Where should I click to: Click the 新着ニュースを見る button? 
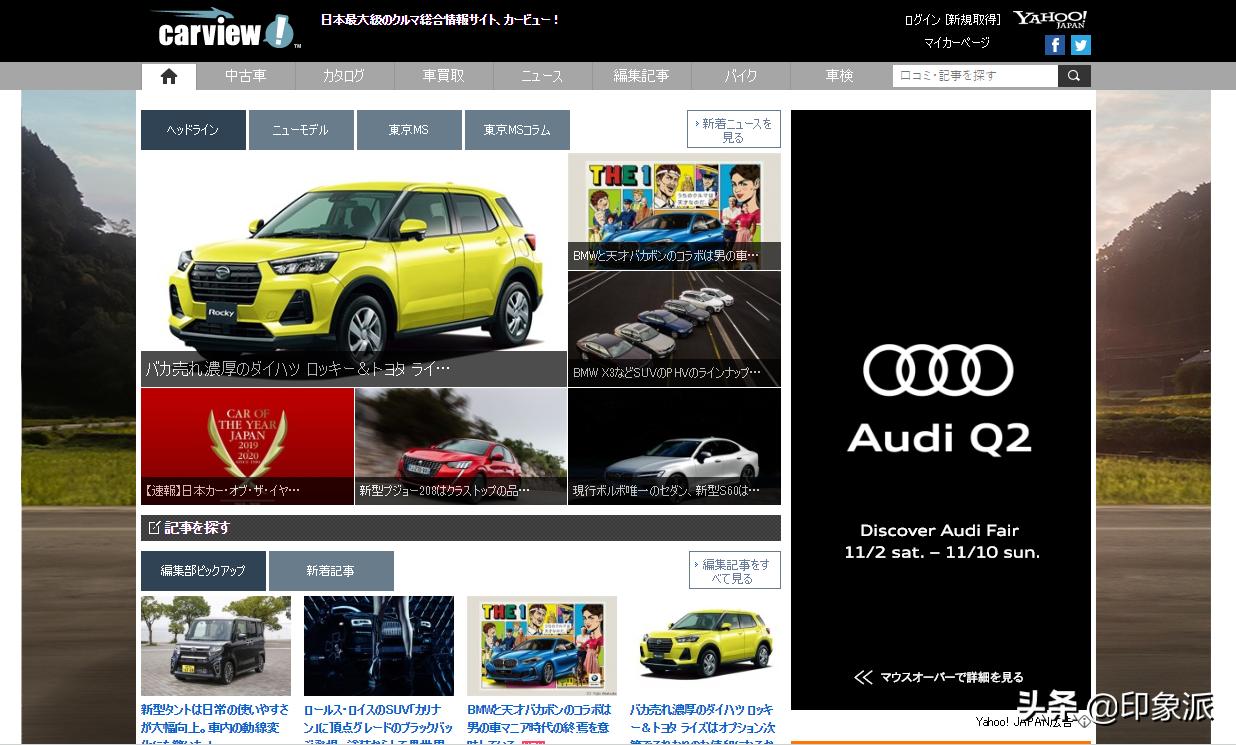[x=734, y=130]
